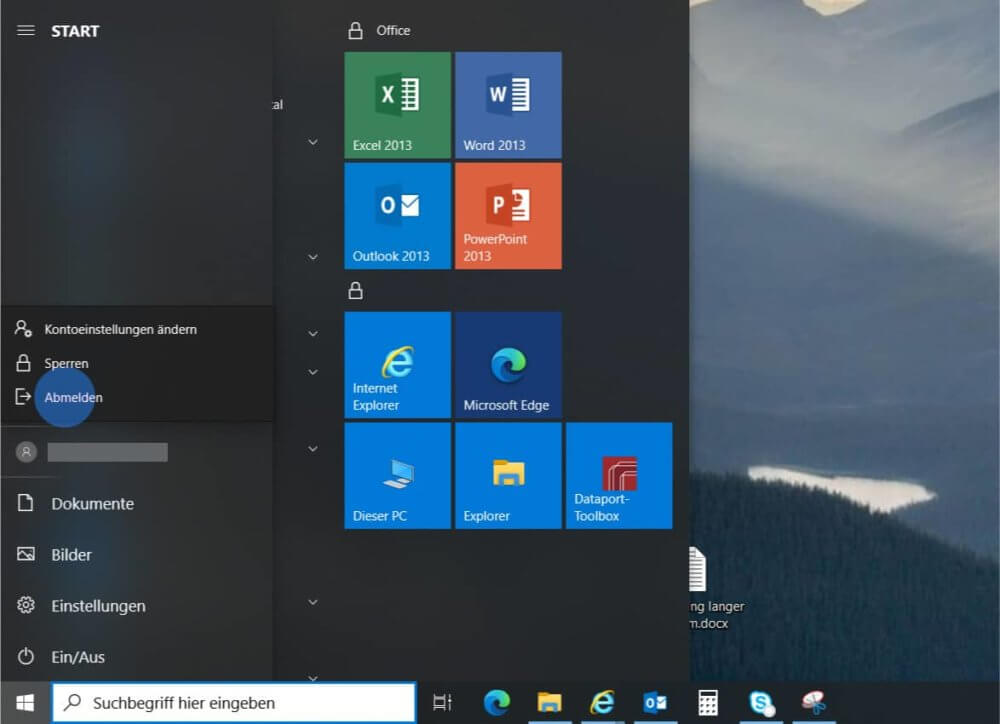1000x724 pixels.
Task: Click the user account avatar
Action: click(x=26, y=452)
